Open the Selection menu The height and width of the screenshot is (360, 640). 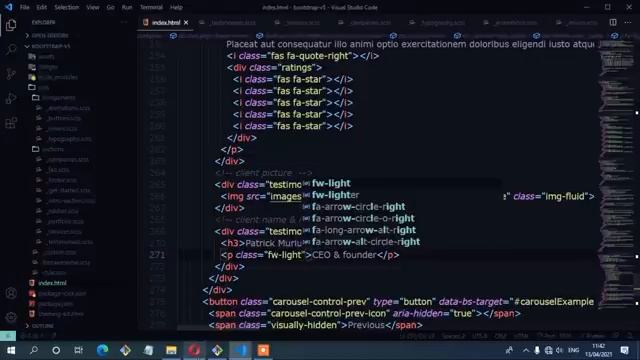(67, 7)
